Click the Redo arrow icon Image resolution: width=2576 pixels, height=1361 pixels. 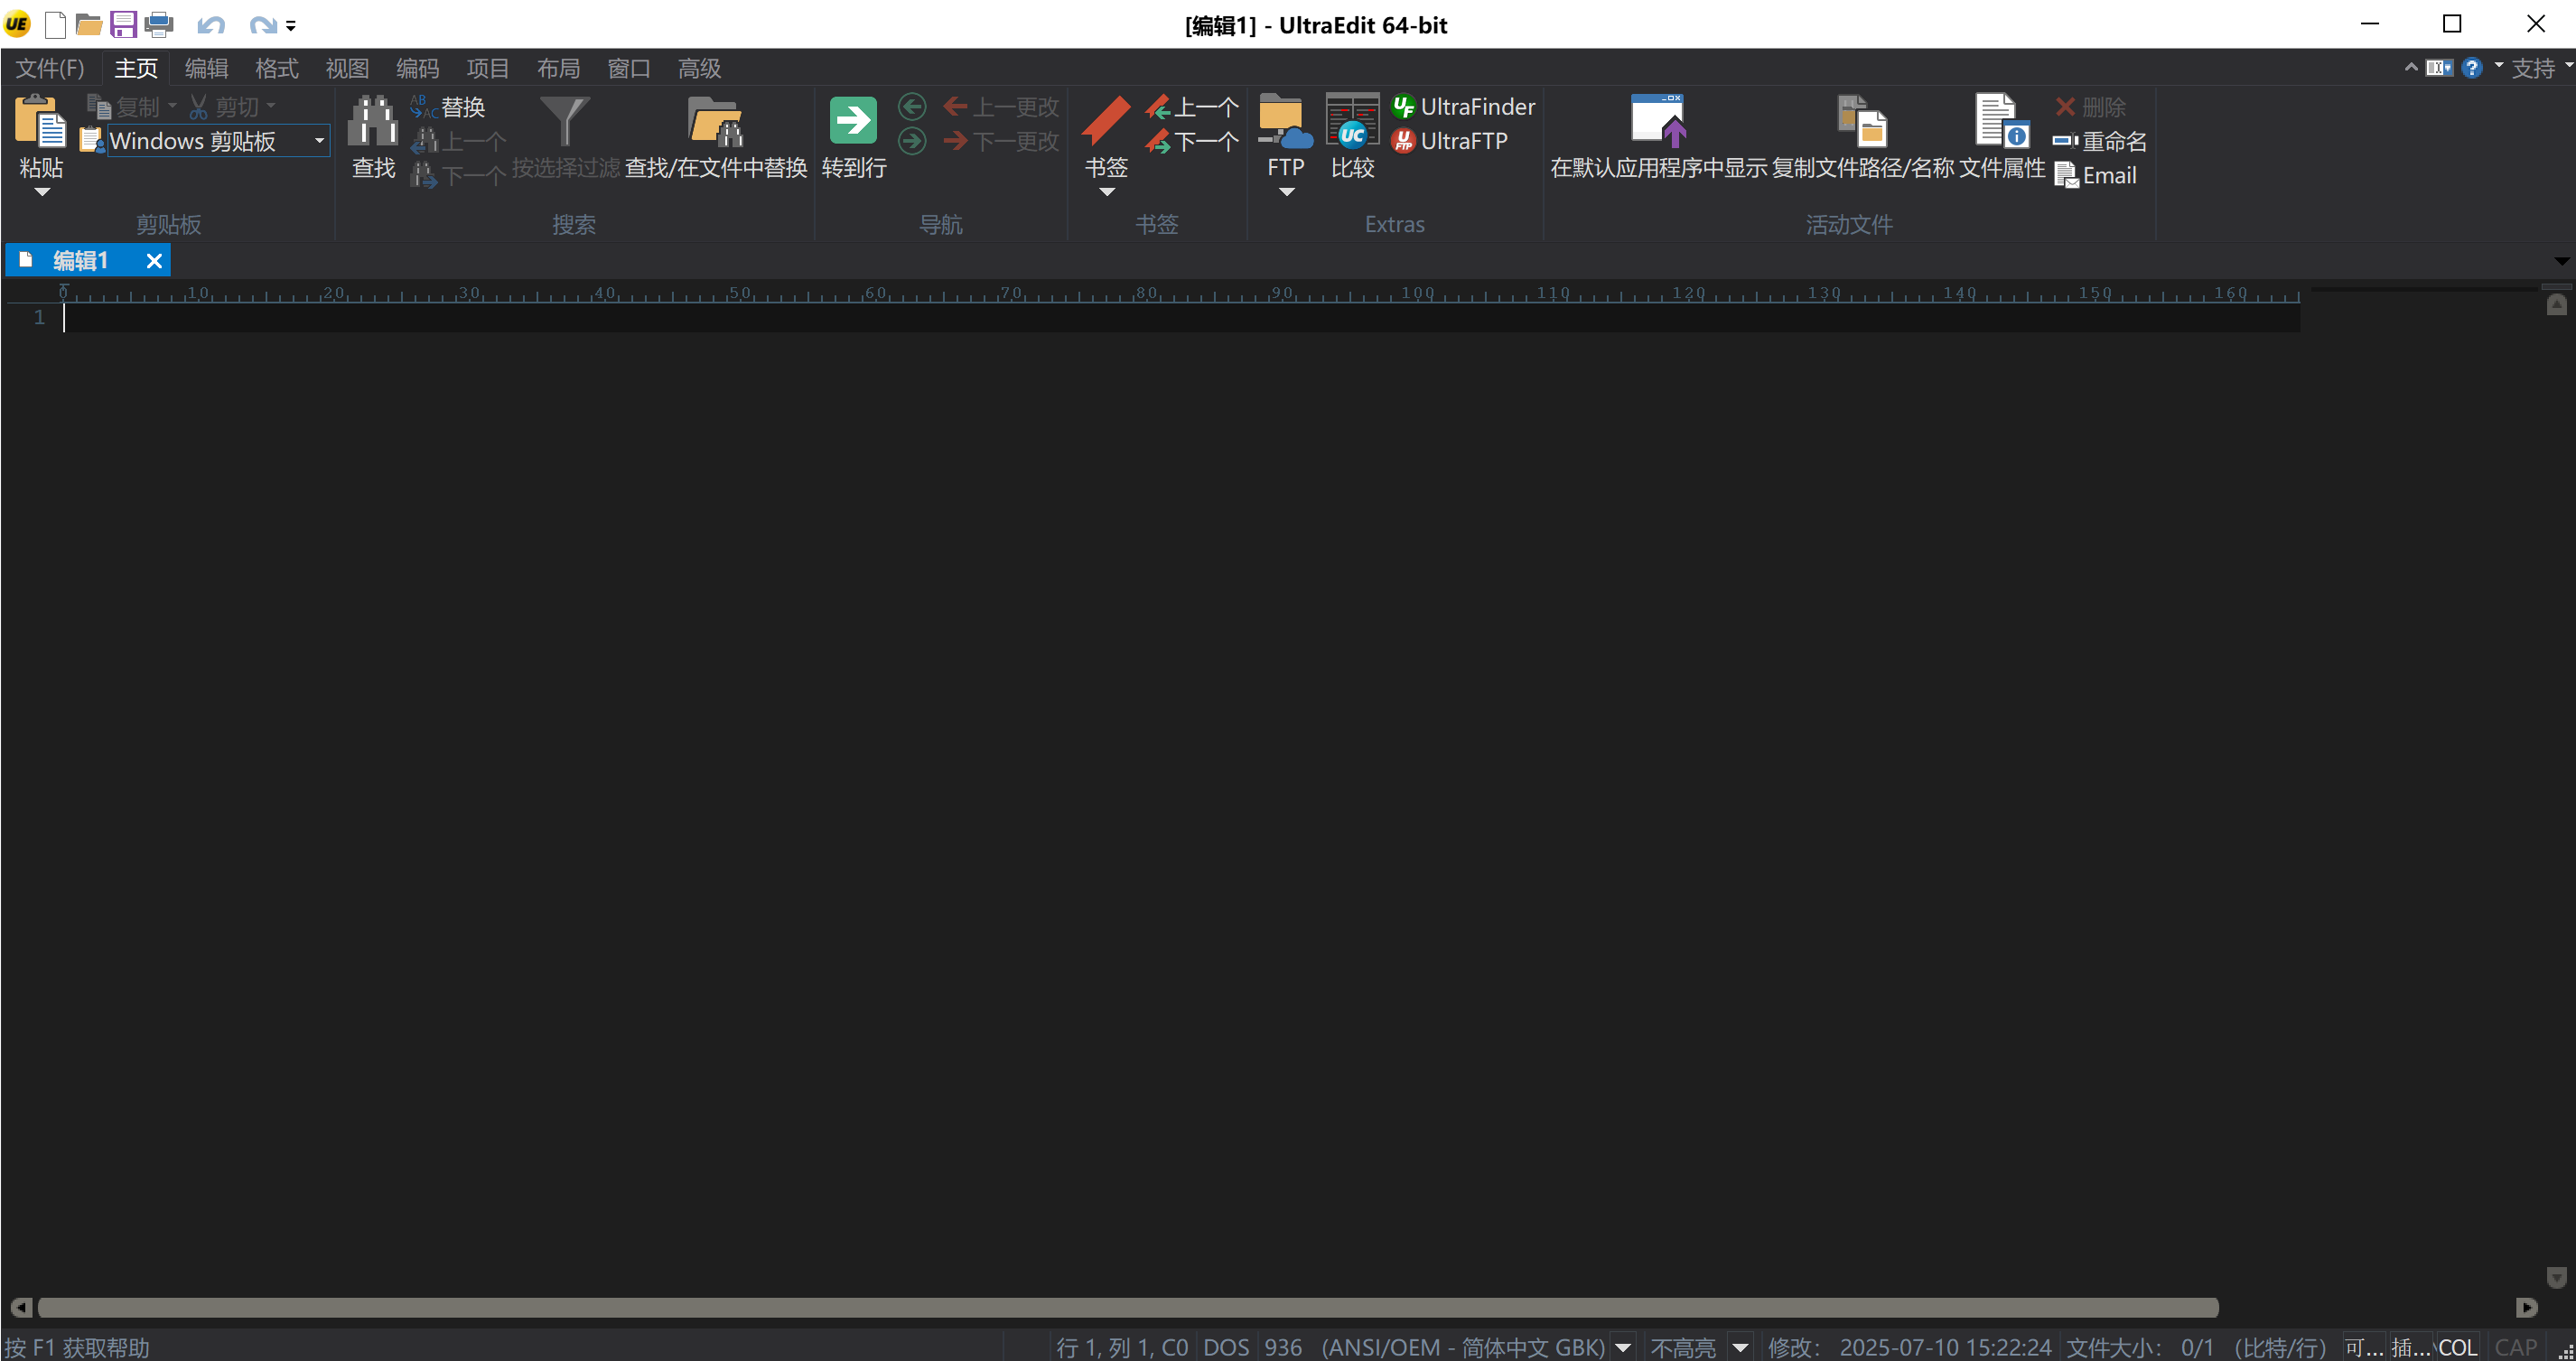click(x=262, y=25)
